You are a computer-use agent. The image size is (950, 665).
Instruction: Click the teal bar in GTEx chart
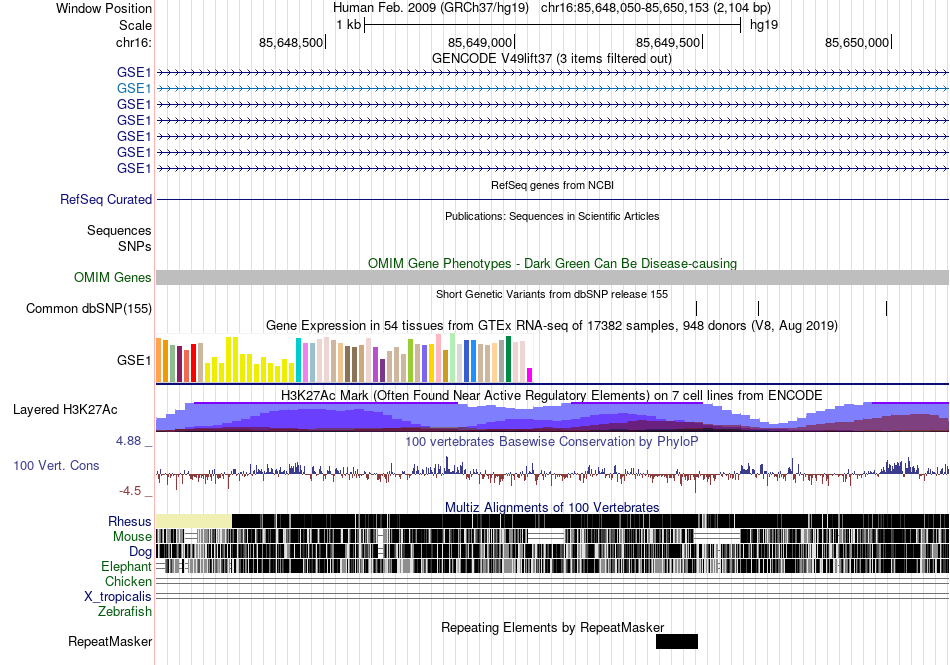click(299, 360)
